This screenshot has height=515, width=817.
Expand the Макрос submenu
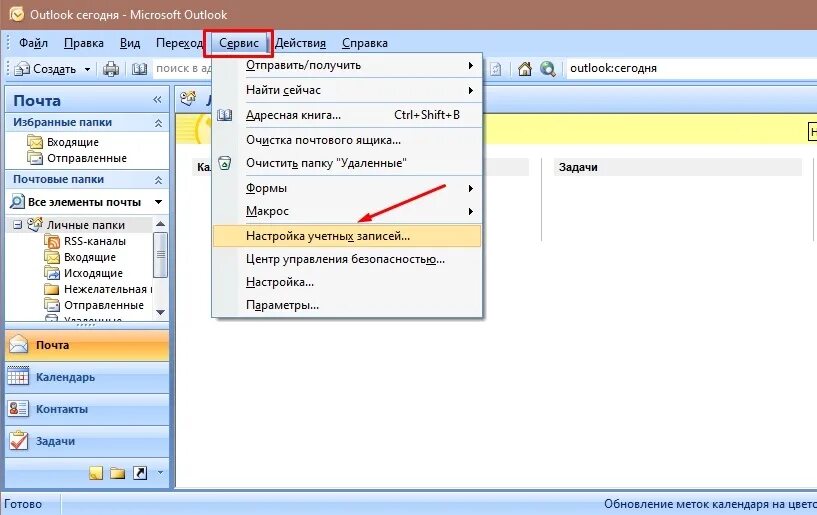(x=471, y=211)
